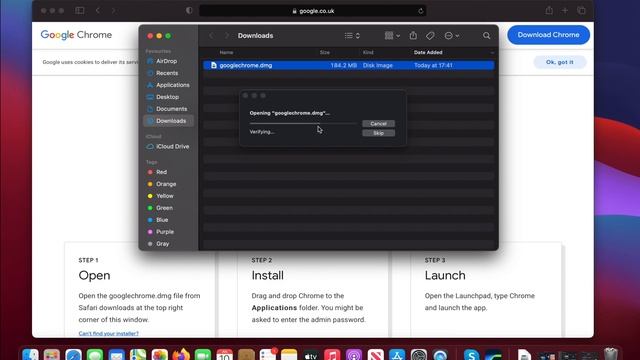Open Firefox from the Dock
This screenshot has height=360, width=640.
(181, 355)
